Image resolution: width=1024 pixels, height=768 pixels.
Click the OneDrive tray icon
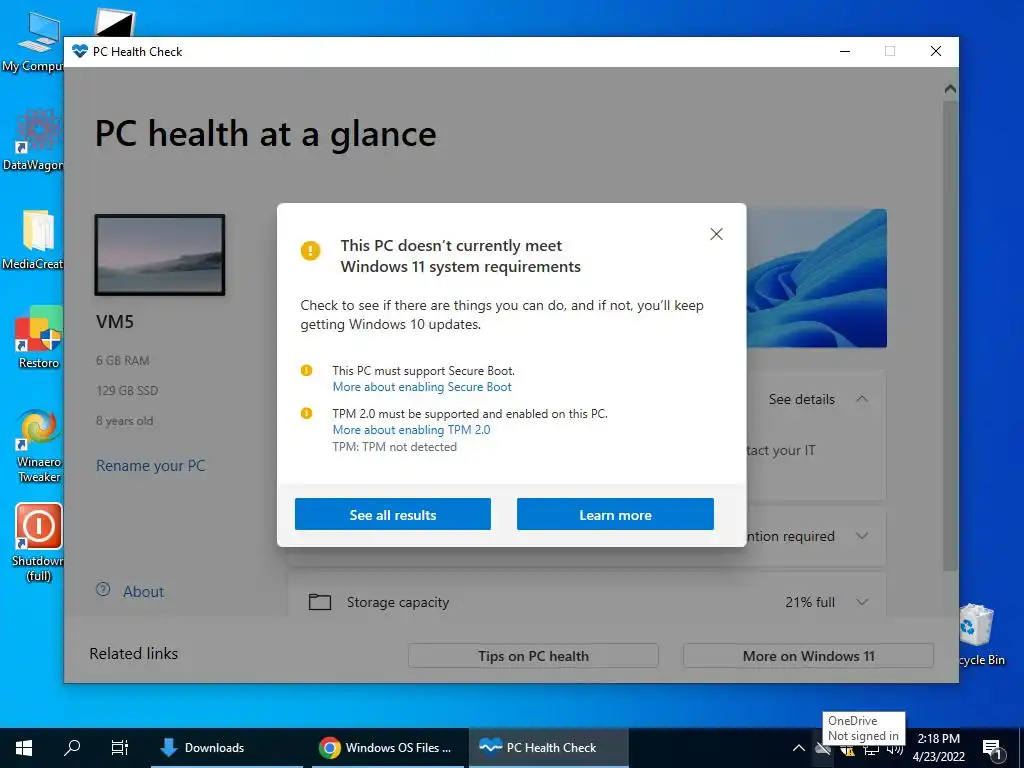click(823, 748)
